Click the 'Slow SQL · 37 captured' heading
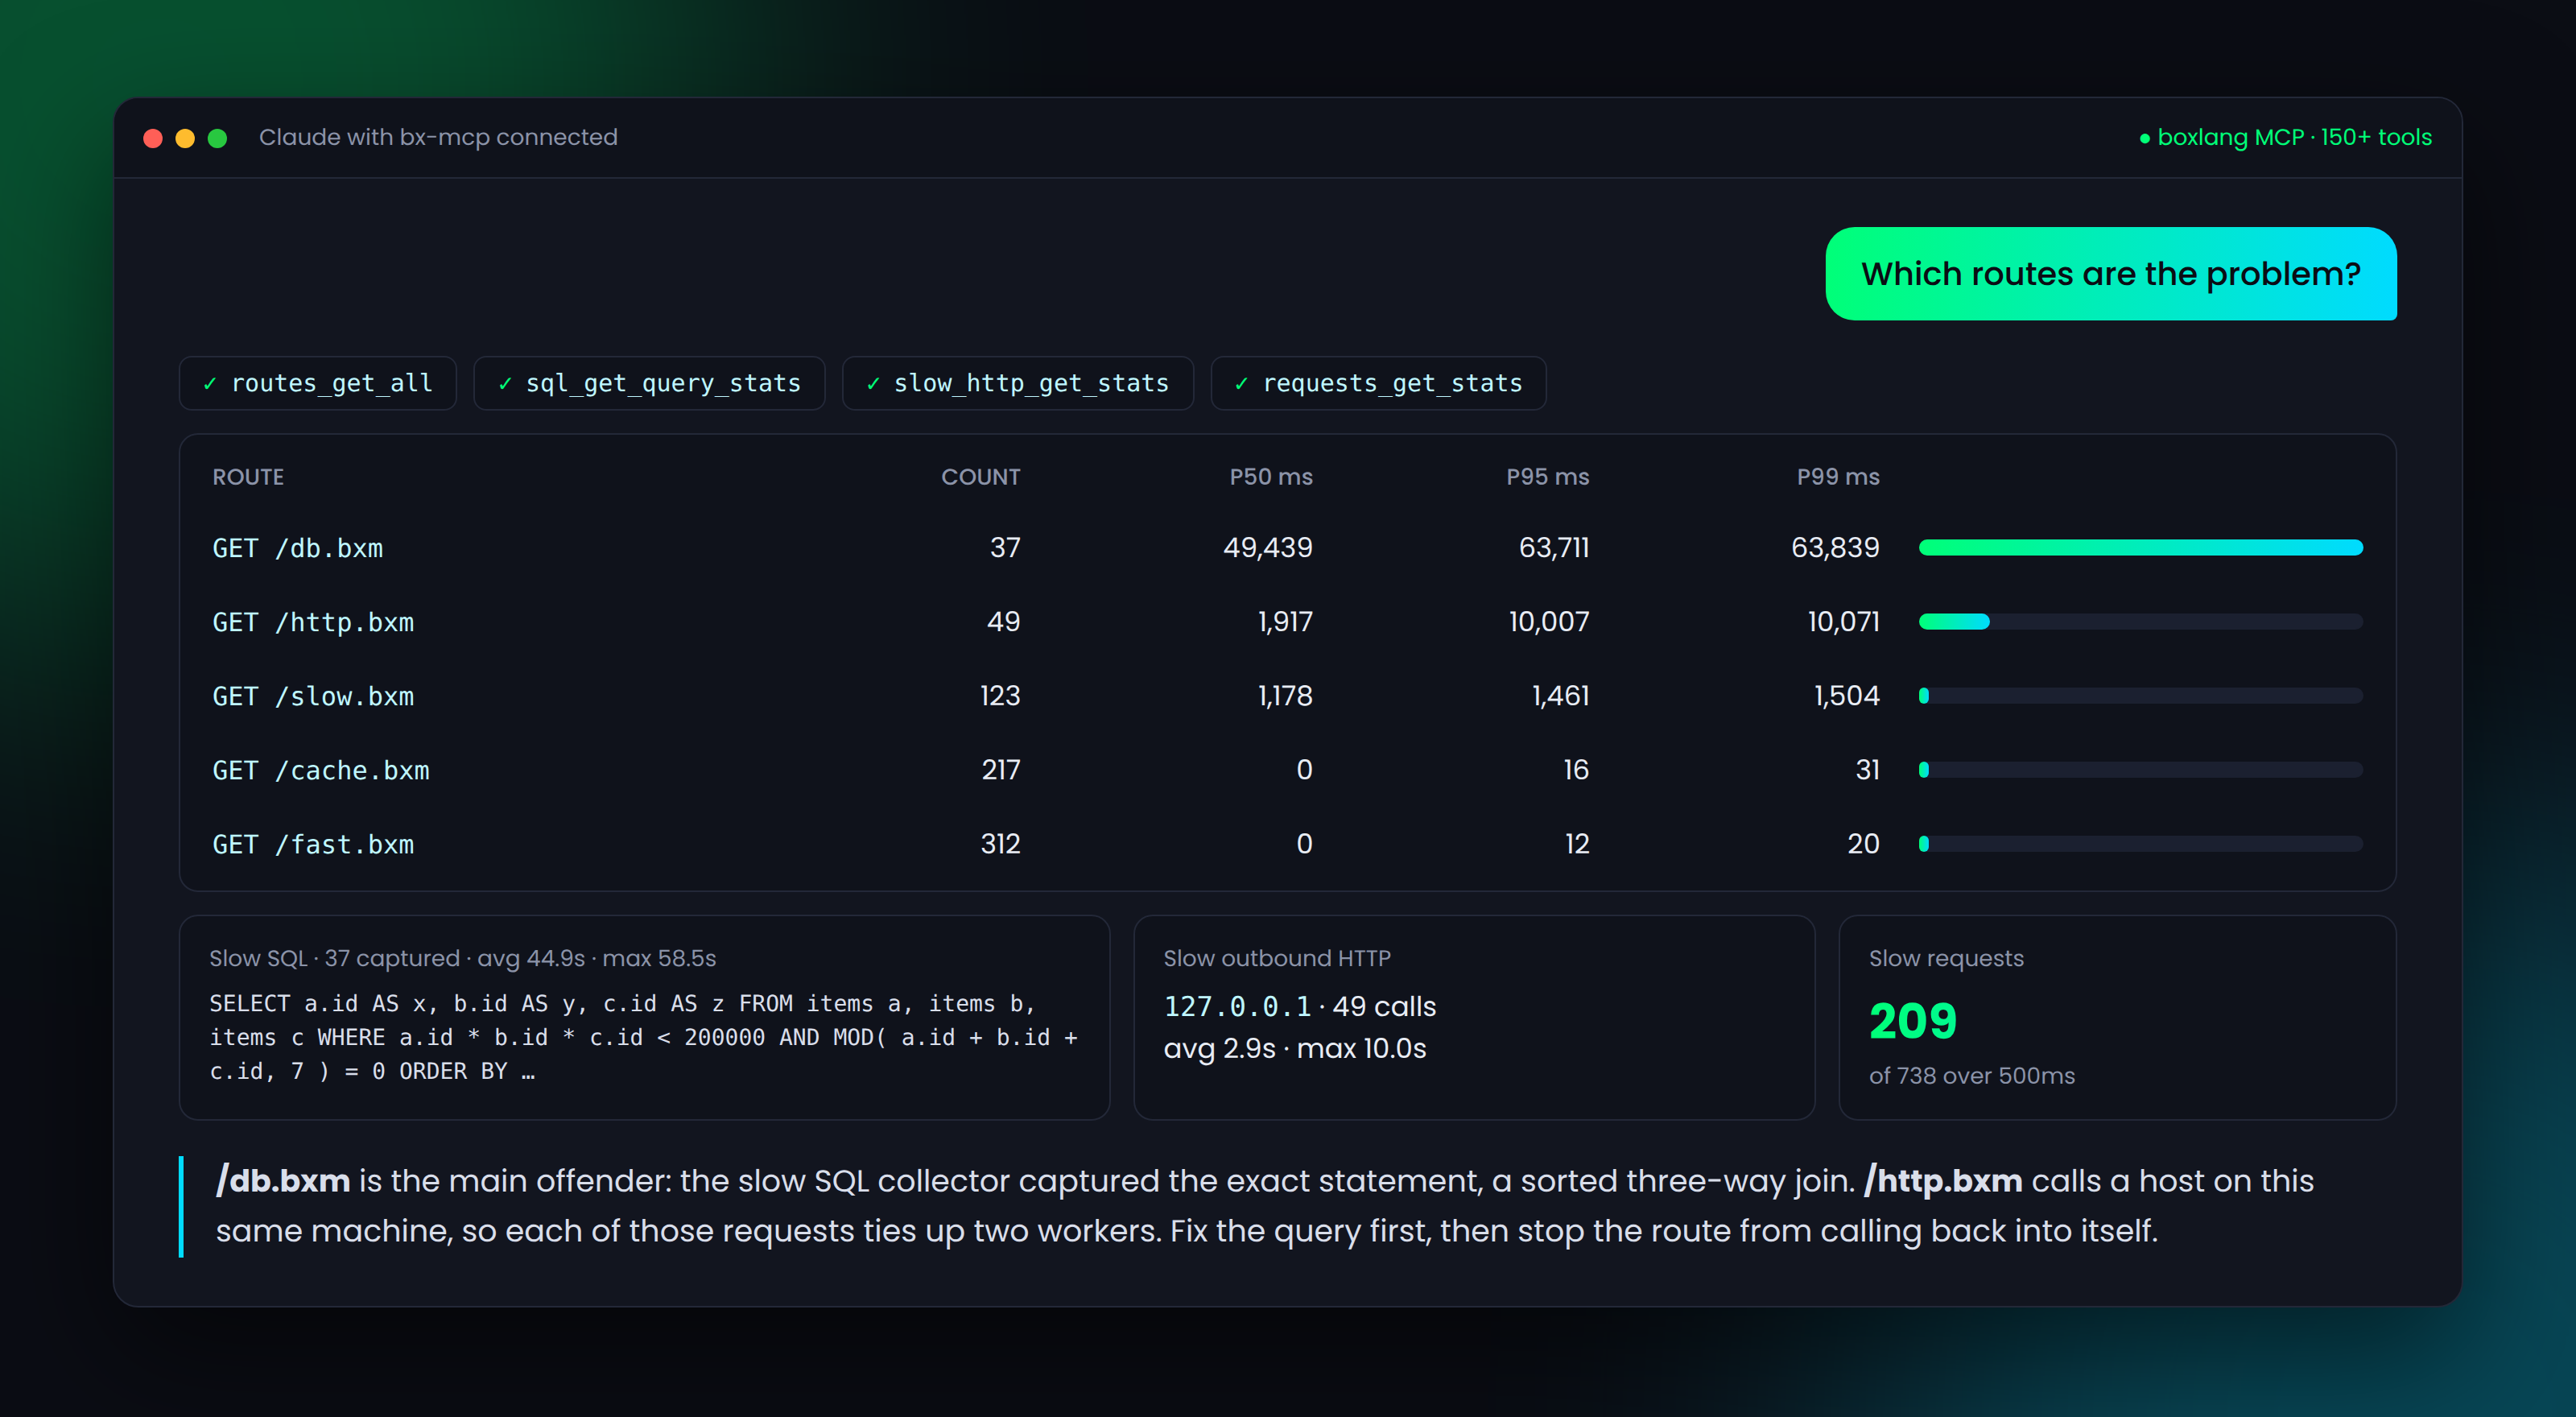Image resolution: width=2576 pixels, height=1417 pixels. 463,958
